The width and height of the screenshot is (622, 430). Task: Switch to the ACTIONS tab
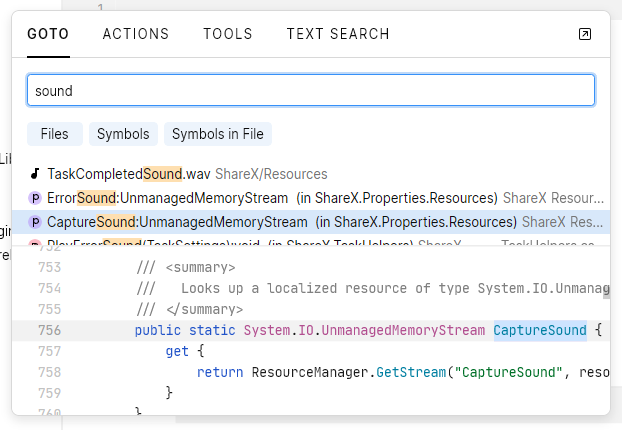point(136,34)
